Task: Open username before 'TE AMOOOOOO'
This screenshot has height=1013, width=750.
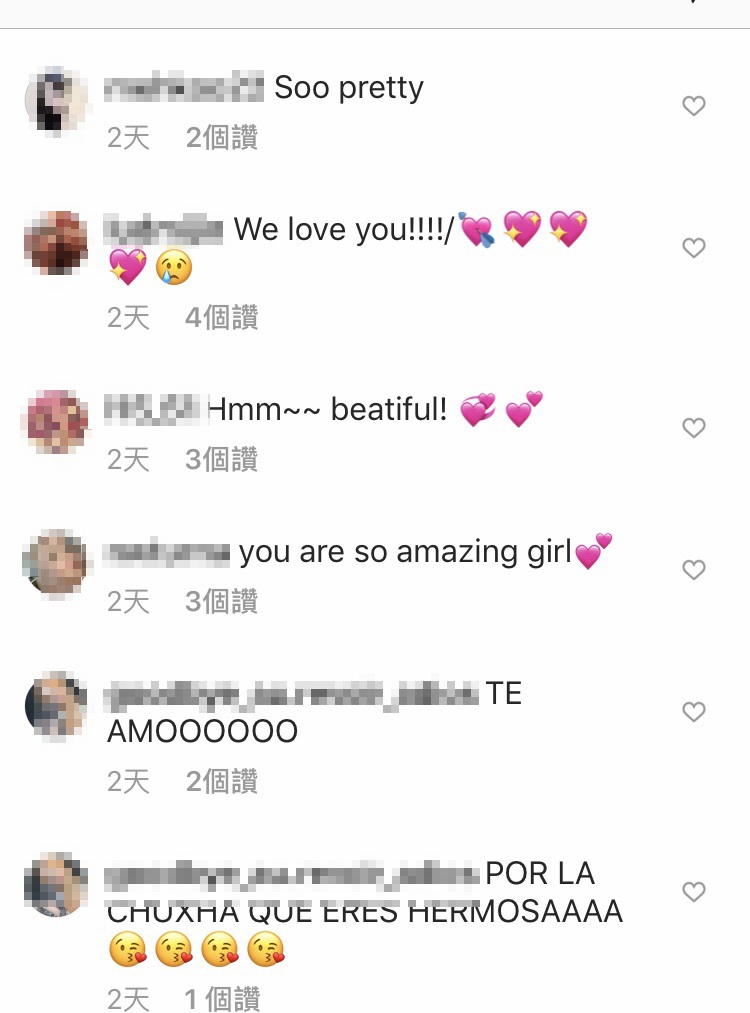Action: point(292,694)
